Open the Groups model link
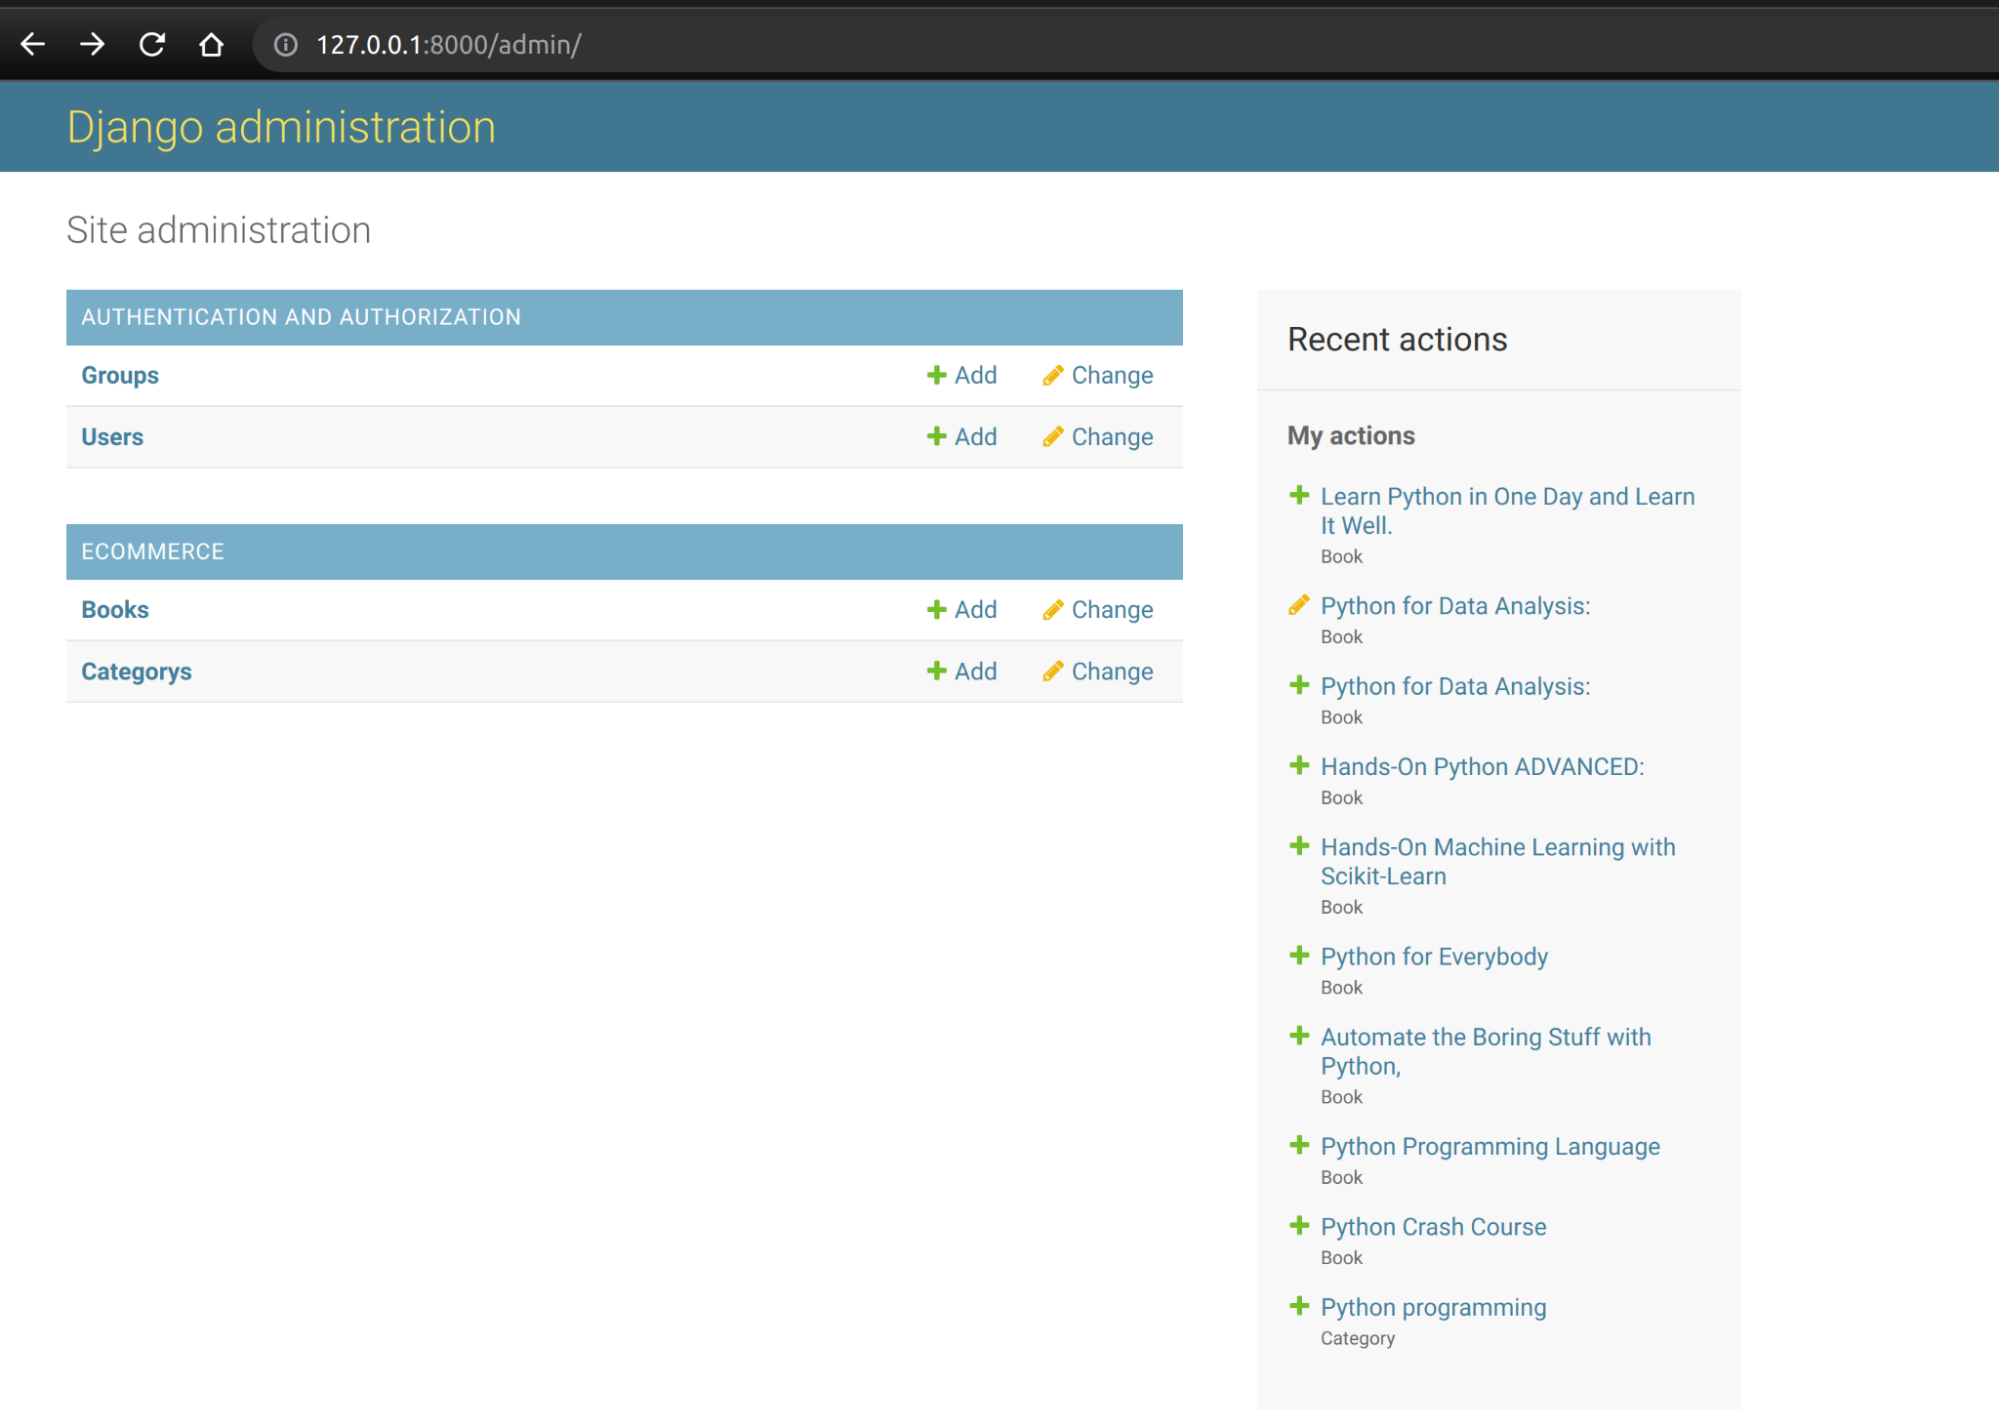1999x1411 pixels. [120, 375]
